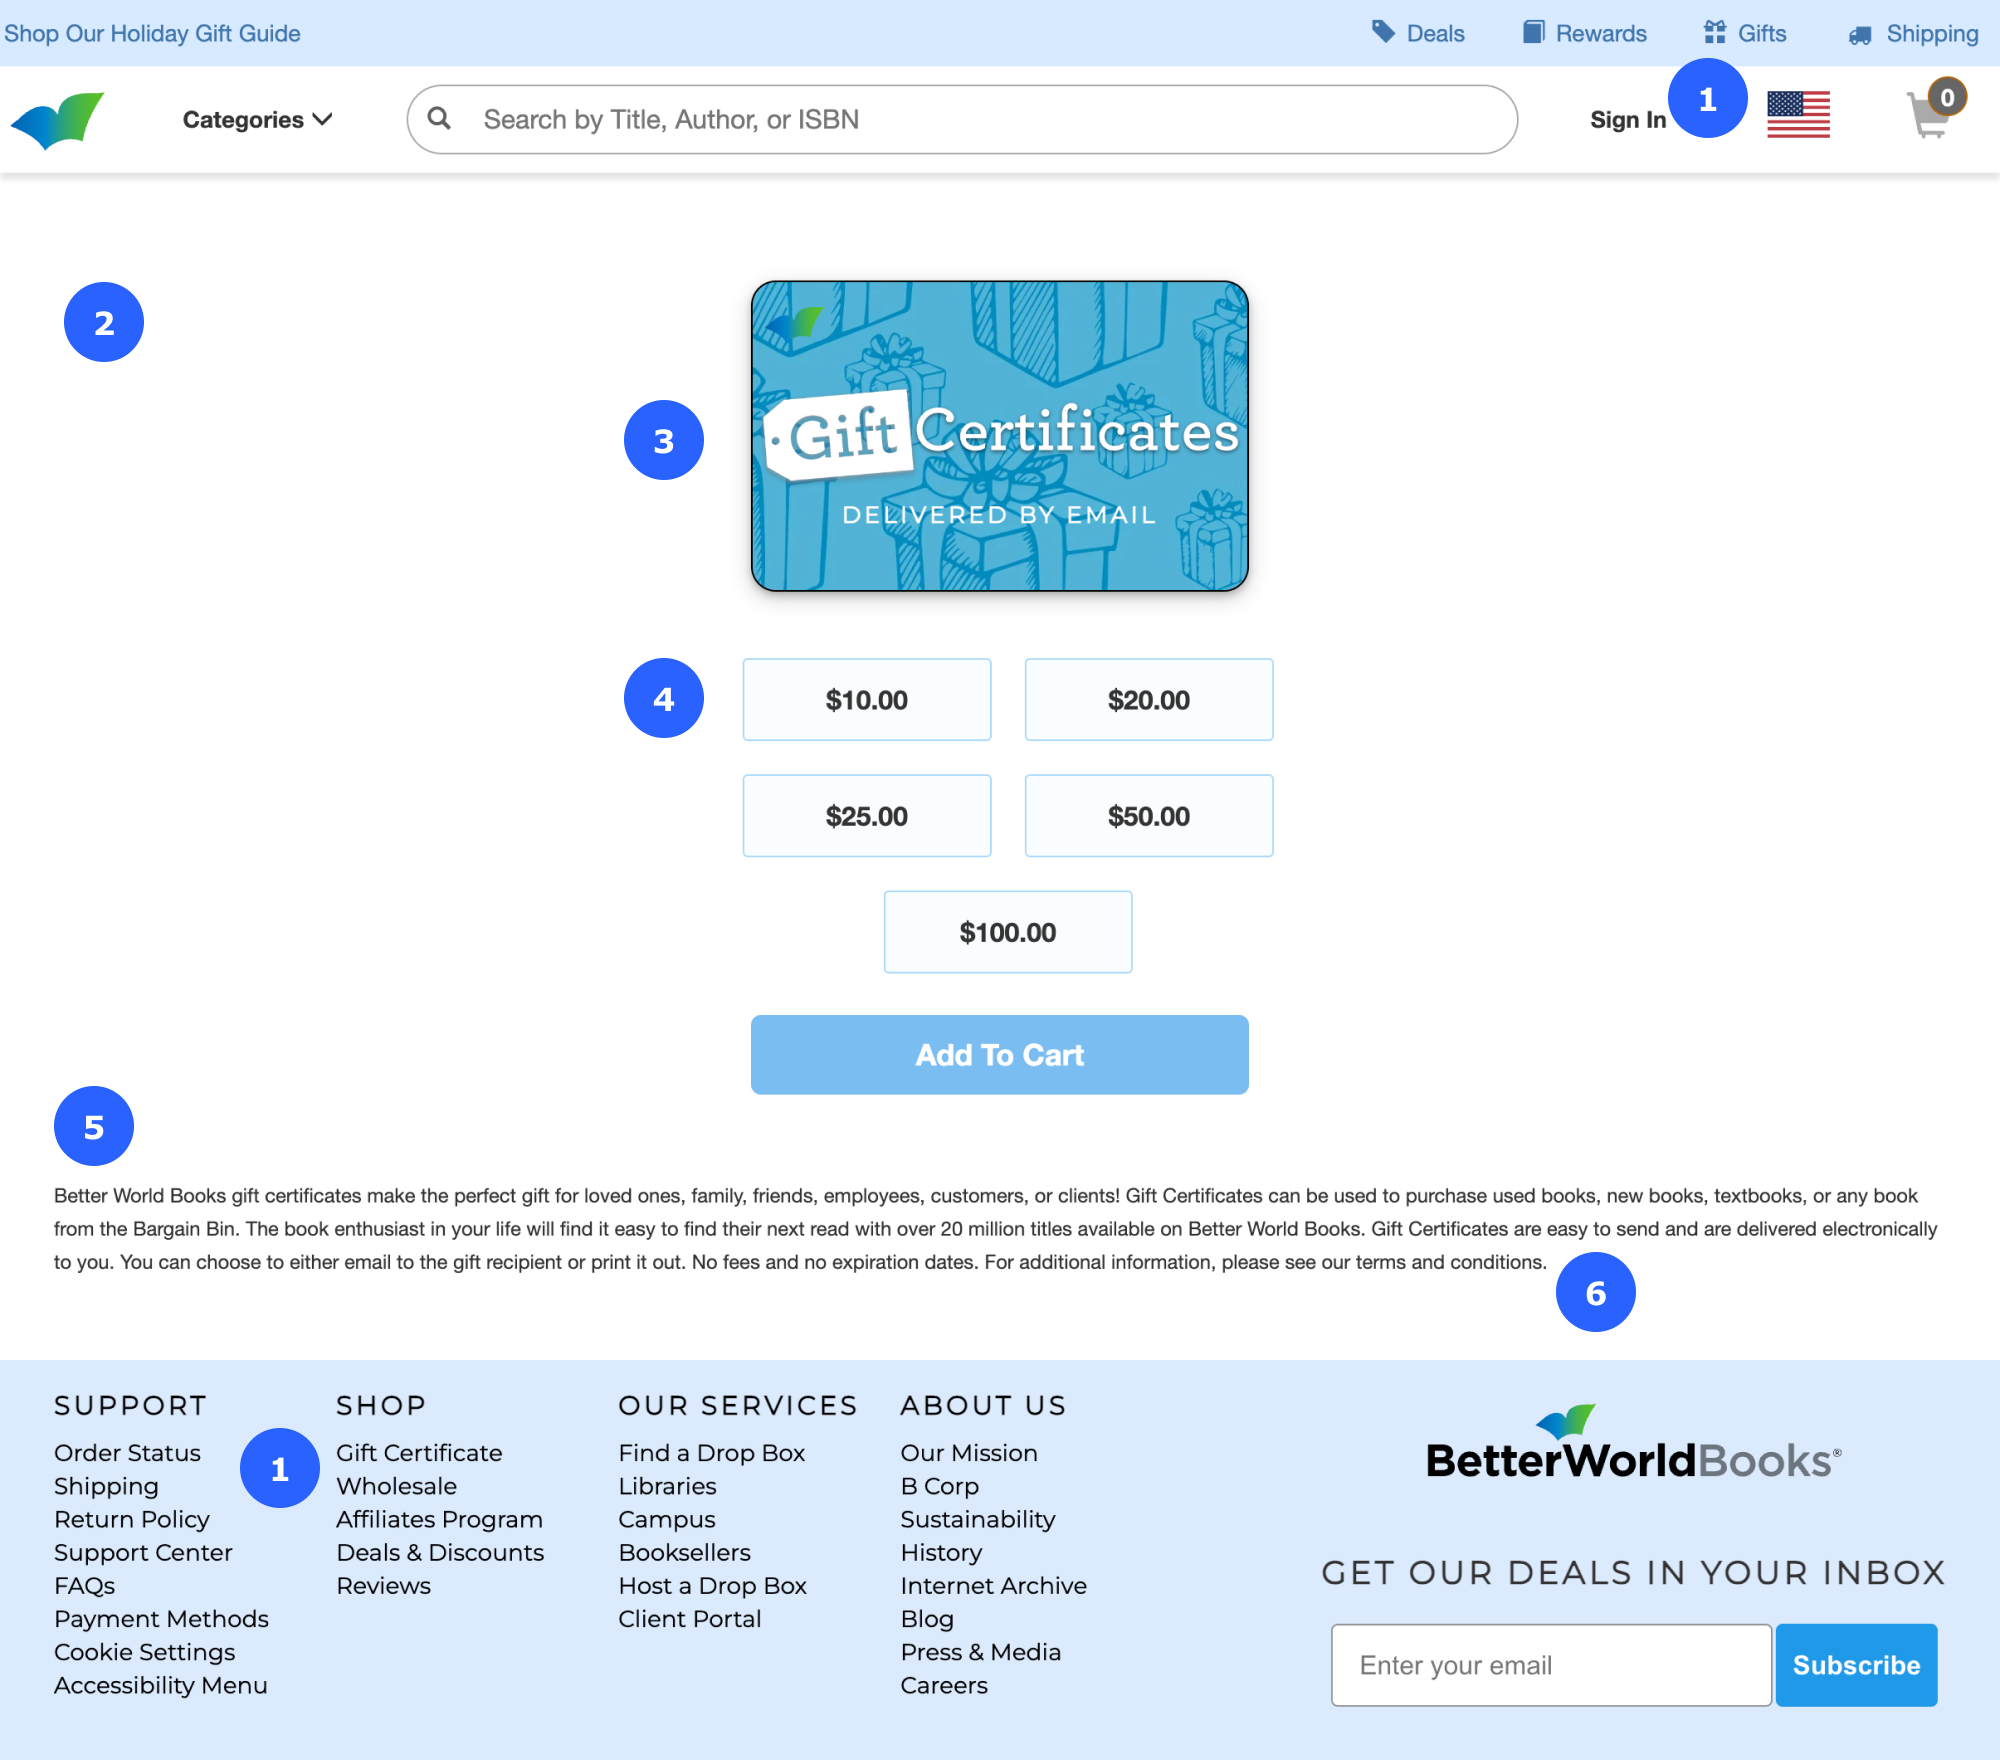Click the Gift Certificates card image
The height and width of the screenshot is (1760, 2000).
[999, 436]
